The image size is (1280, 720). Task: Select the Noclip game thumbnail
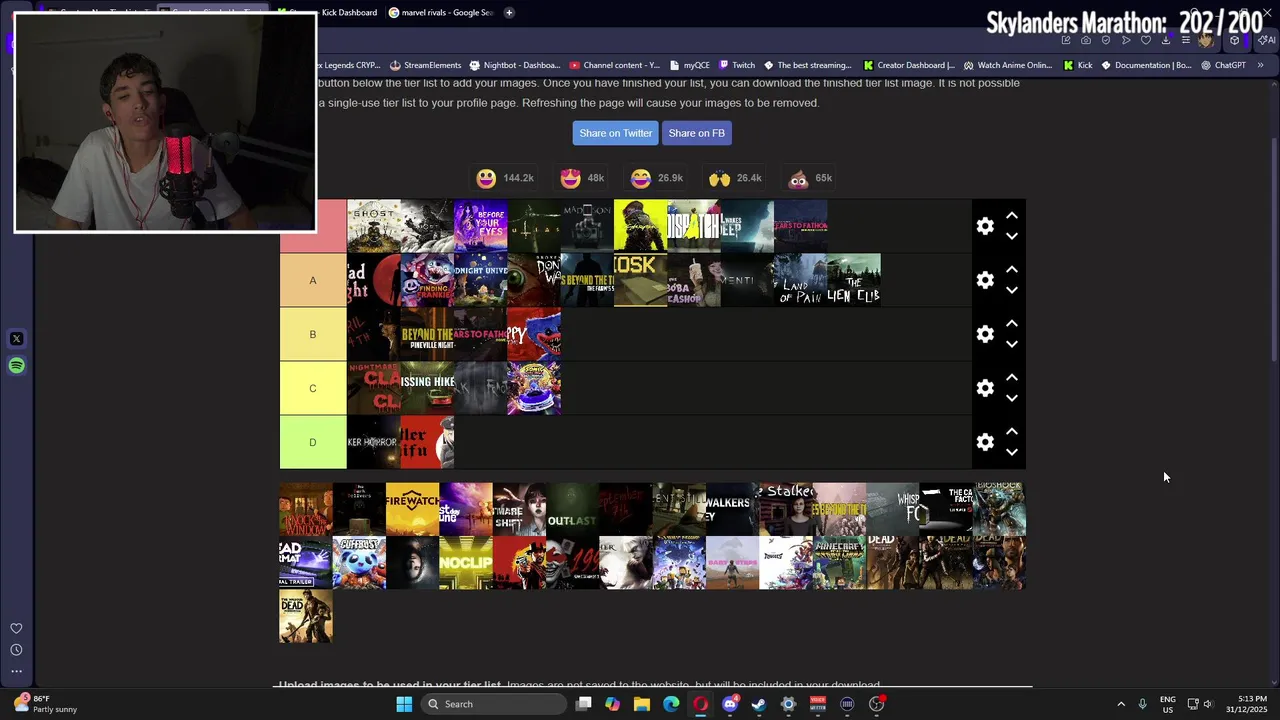466,563
